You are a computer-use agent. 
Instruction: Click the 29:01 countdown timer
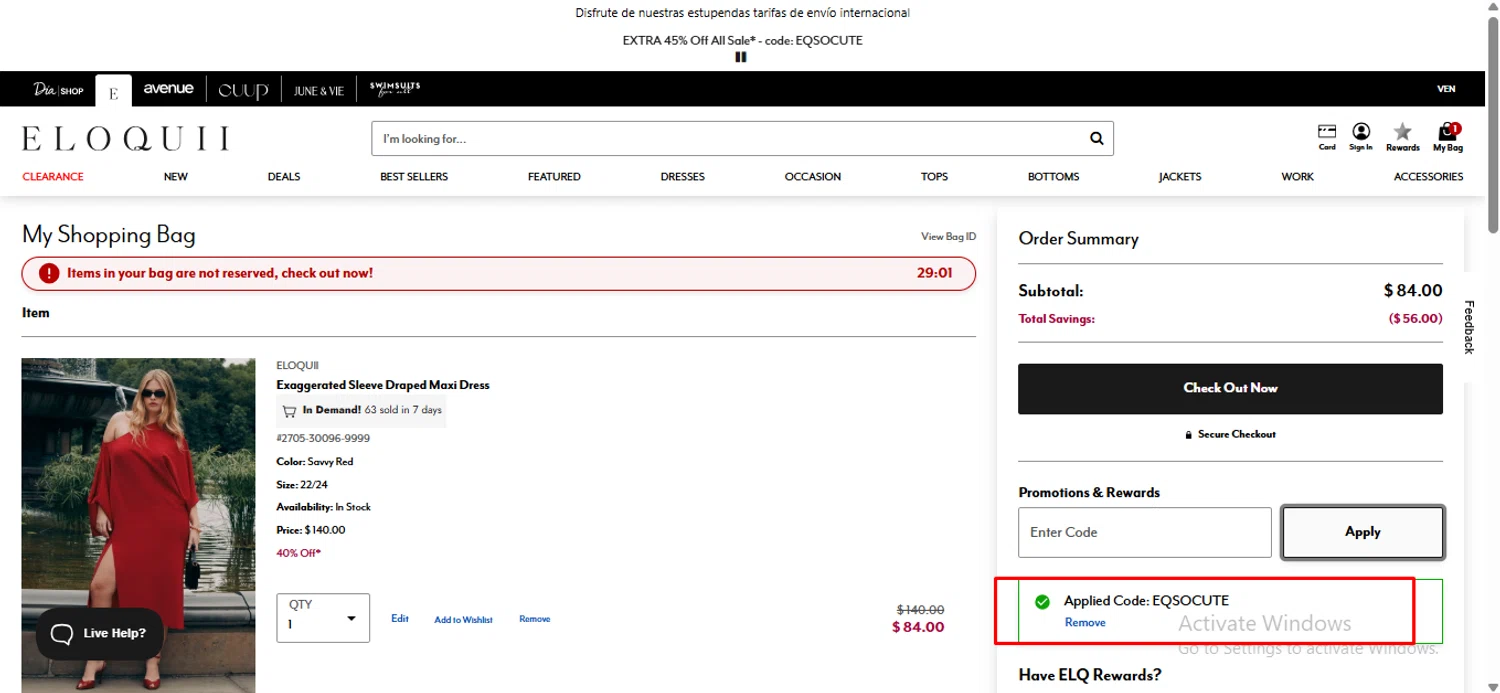tap(934, 272)
